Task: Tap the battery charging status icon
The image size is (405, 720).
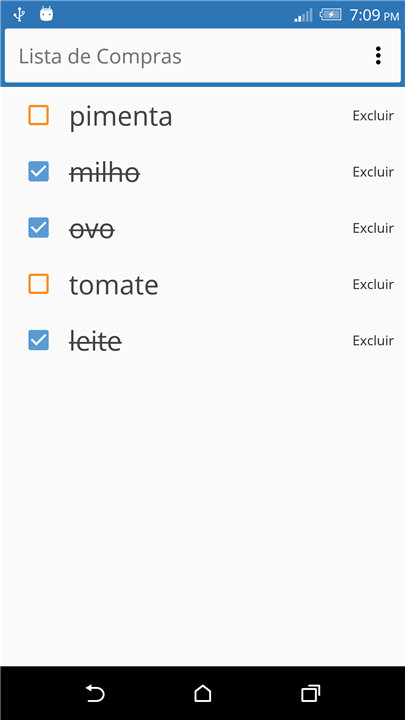Action: [330, 15]
